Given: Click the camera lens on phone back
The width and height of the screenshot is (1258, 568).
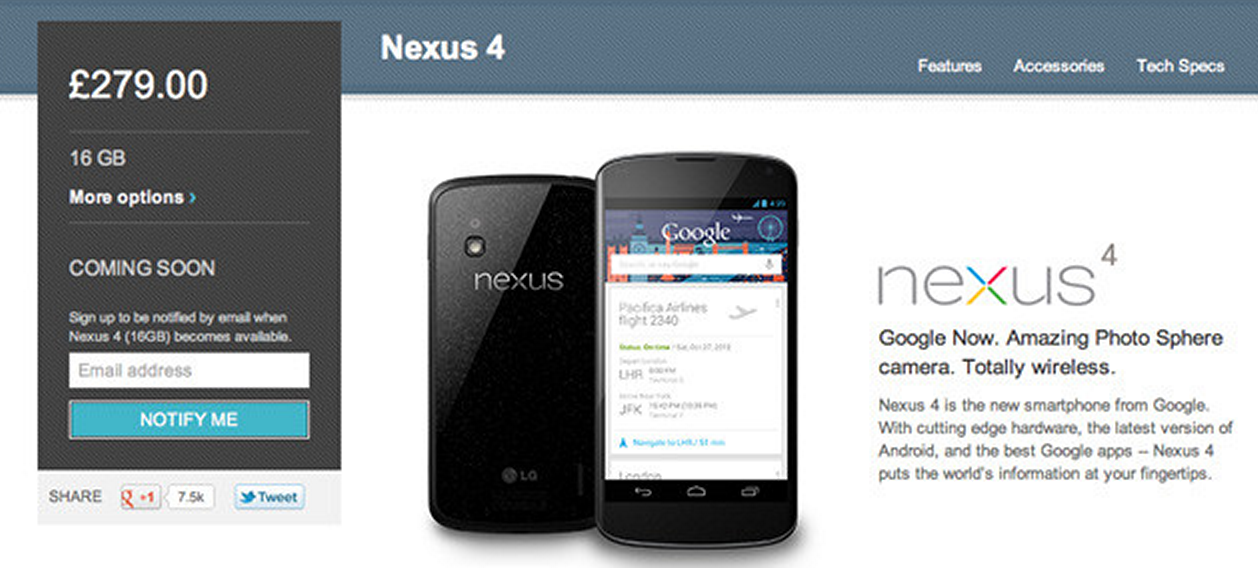Looking at the screenshot, I should [473, 245].
